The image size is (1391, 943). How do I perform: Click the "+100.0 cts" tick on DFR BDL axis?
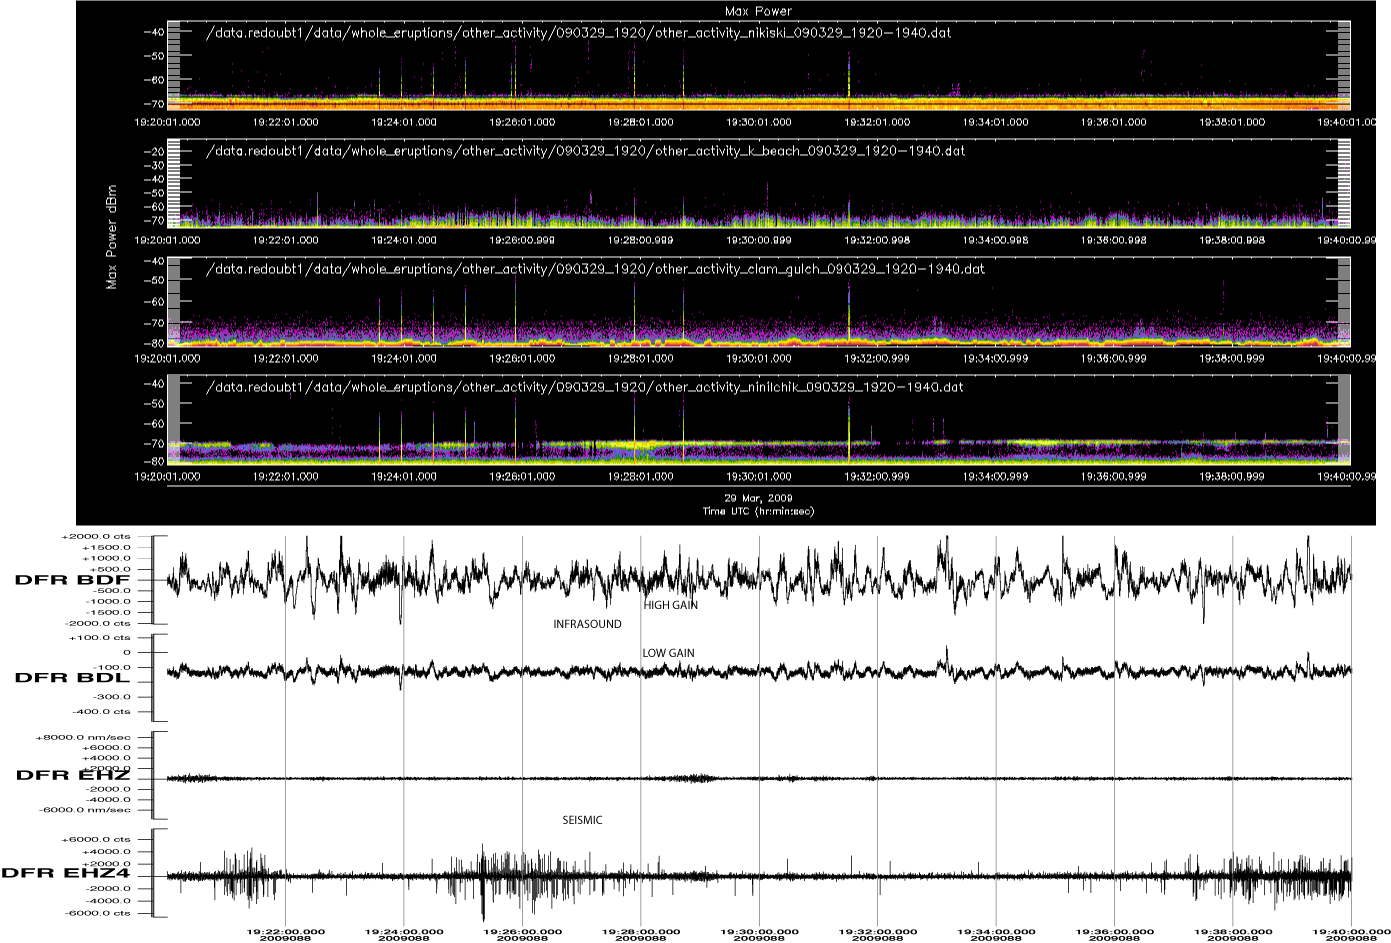click(98, 637)
